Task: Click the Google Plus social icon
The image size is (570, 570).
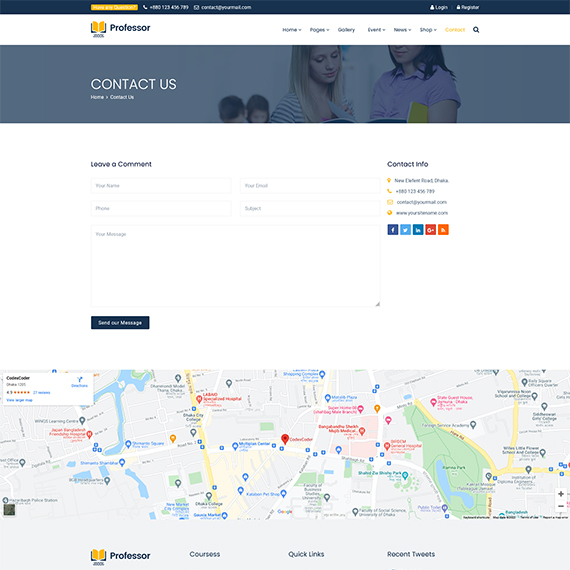Action: point(430,230)
